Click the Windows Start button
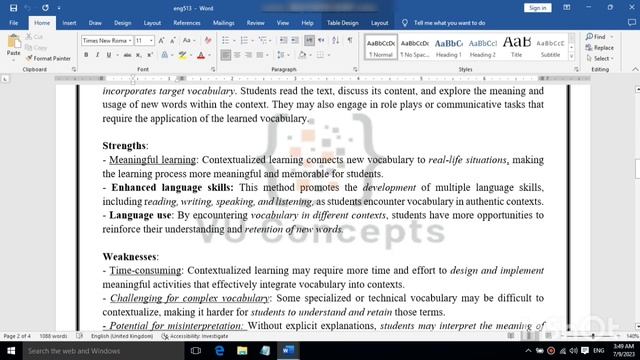The image size is (640, 360). [x=11, y=351]
